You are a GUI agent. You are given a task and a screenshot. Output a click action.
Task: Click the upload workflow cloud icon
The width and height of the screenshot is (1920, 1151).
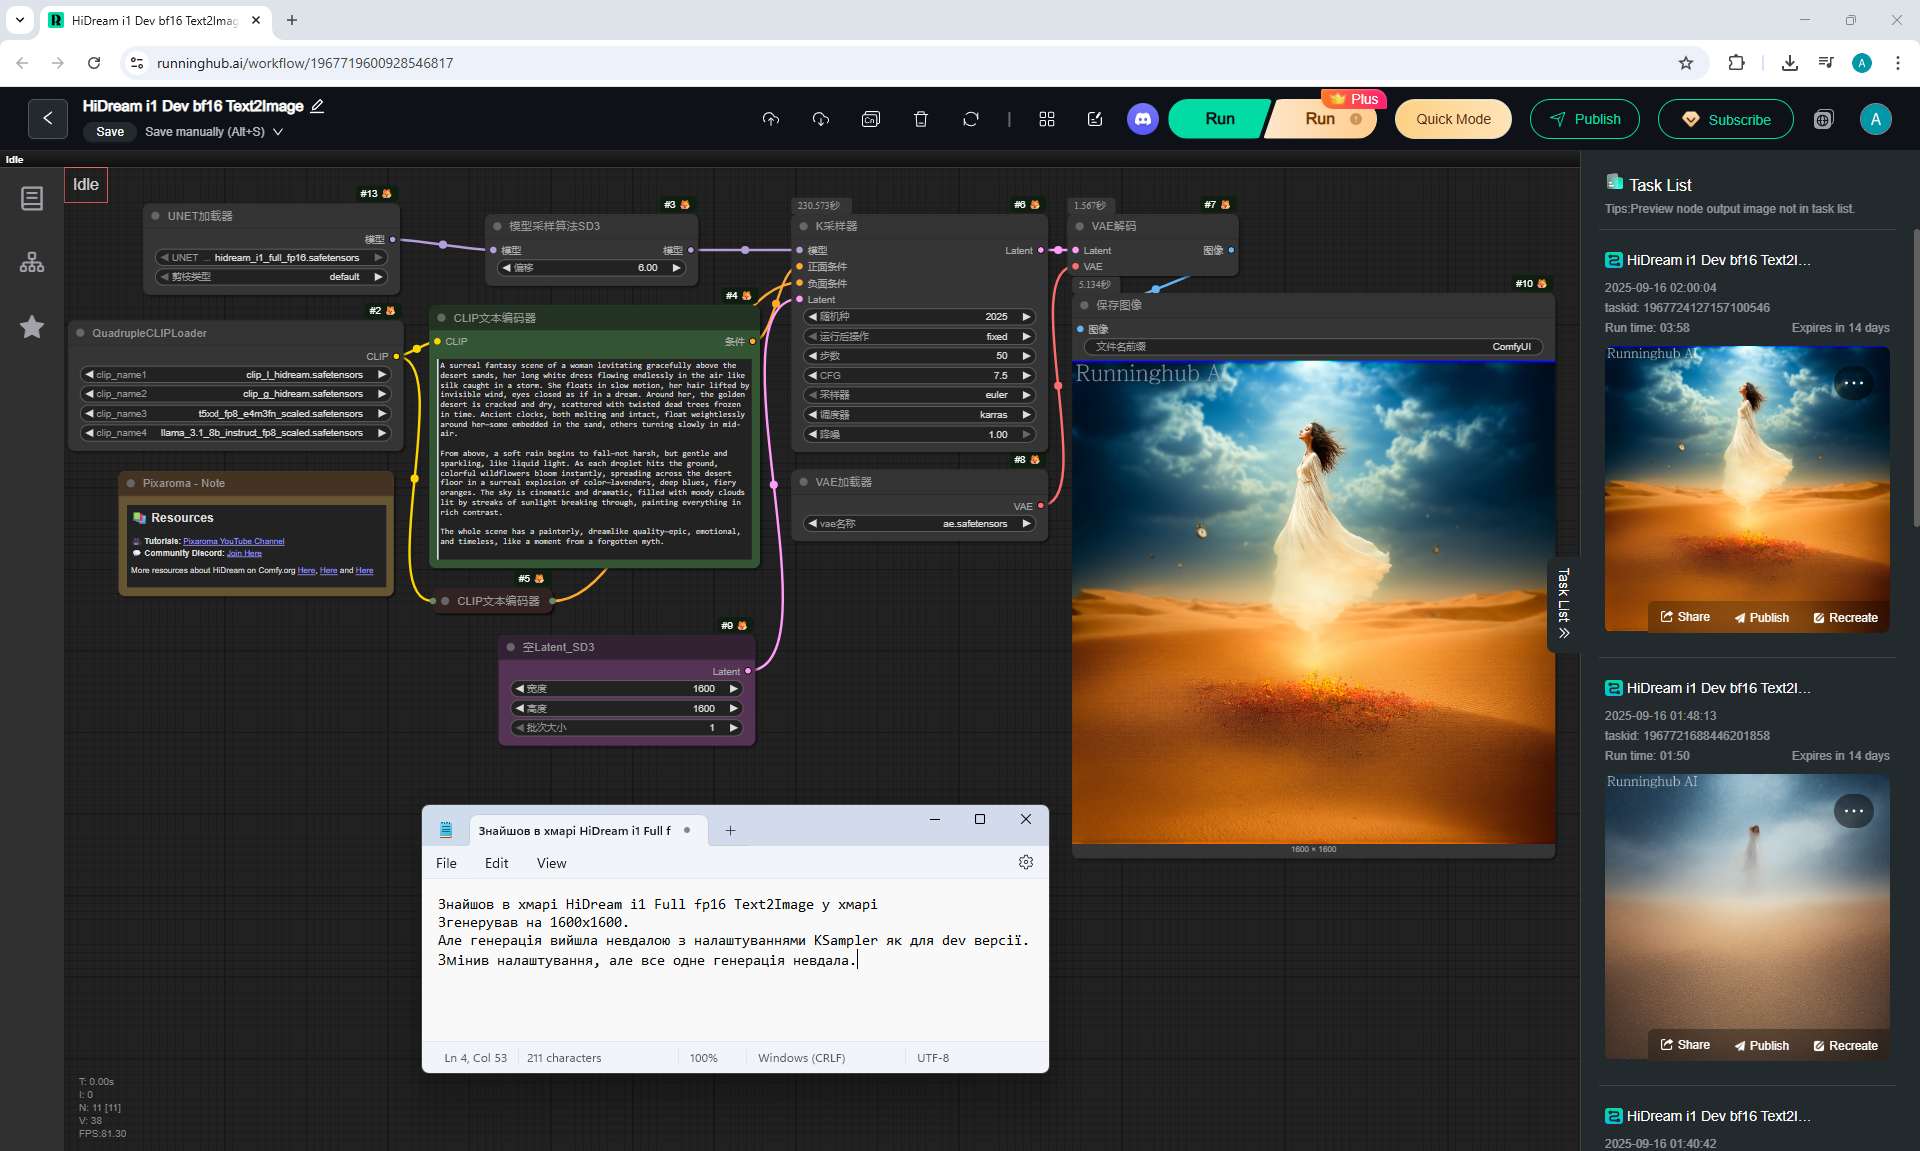pyautogui.click(x=770, y=119)
